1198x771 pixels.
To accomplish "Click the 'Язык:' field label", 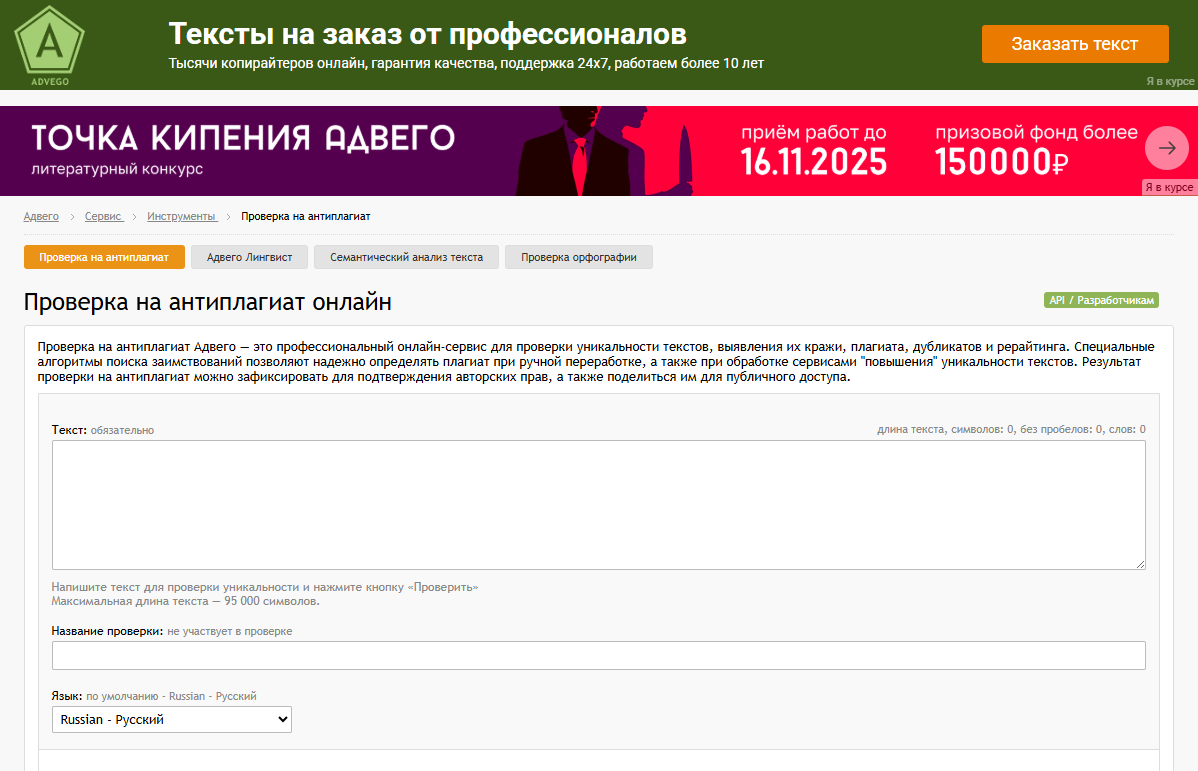I will click(67, 696).
